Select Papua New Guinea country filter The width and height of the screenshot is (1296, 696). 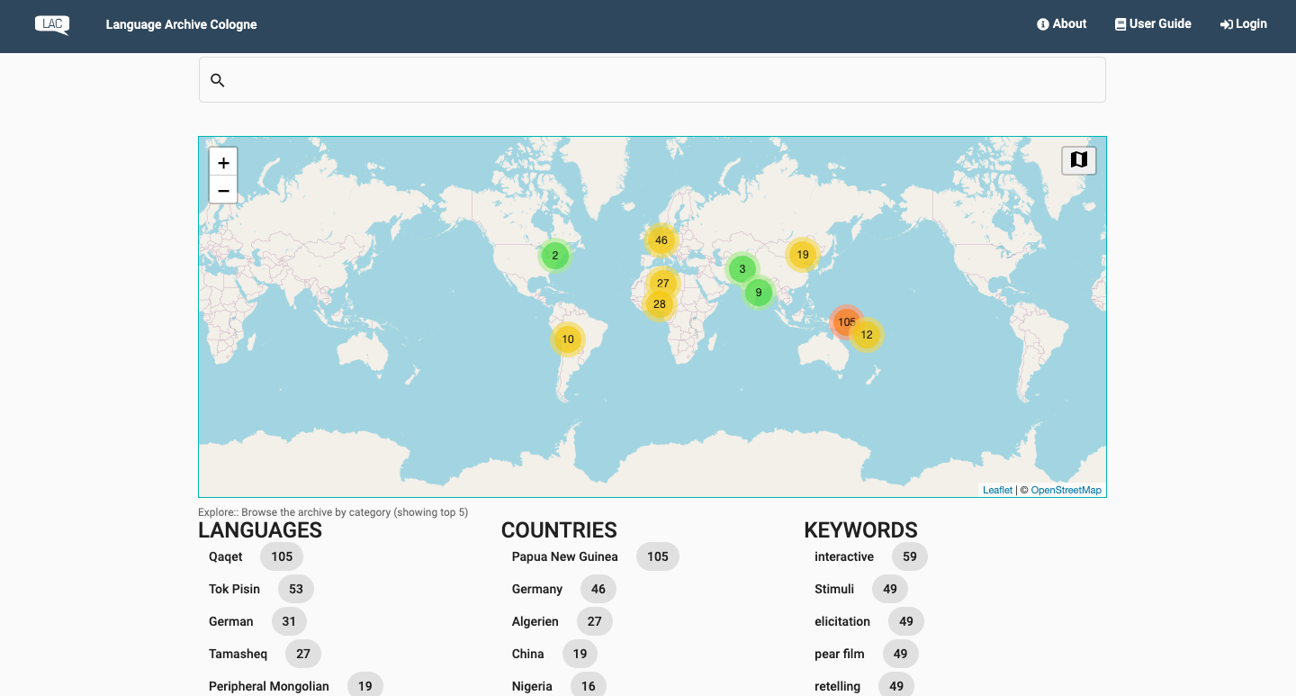point(564,557)
